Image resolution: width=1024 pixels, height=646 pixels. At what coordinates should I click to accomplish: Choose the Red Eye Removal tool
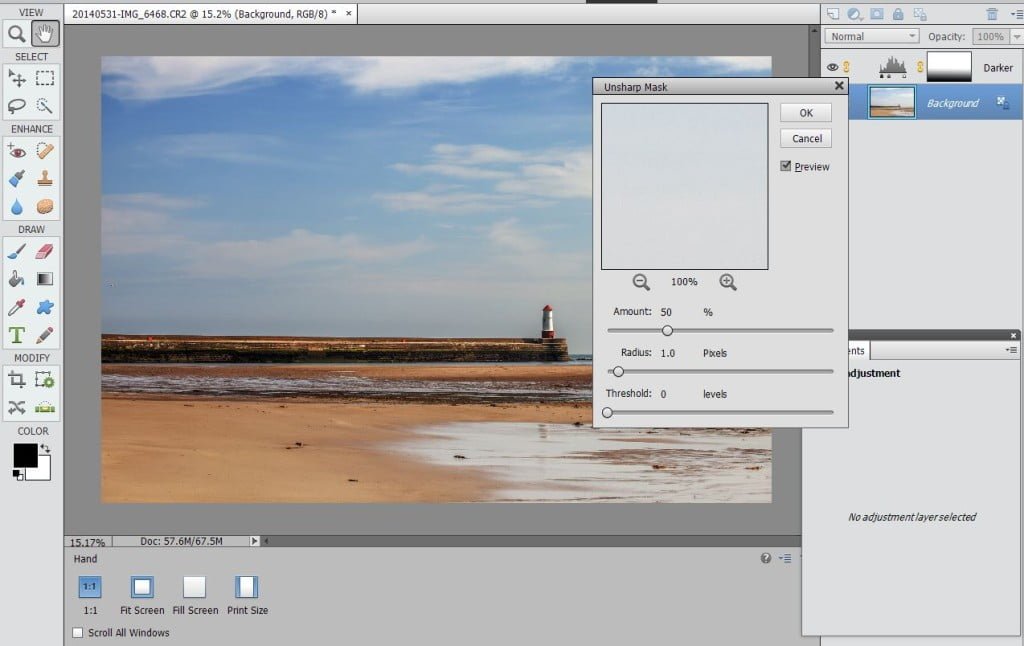[17, 151]
